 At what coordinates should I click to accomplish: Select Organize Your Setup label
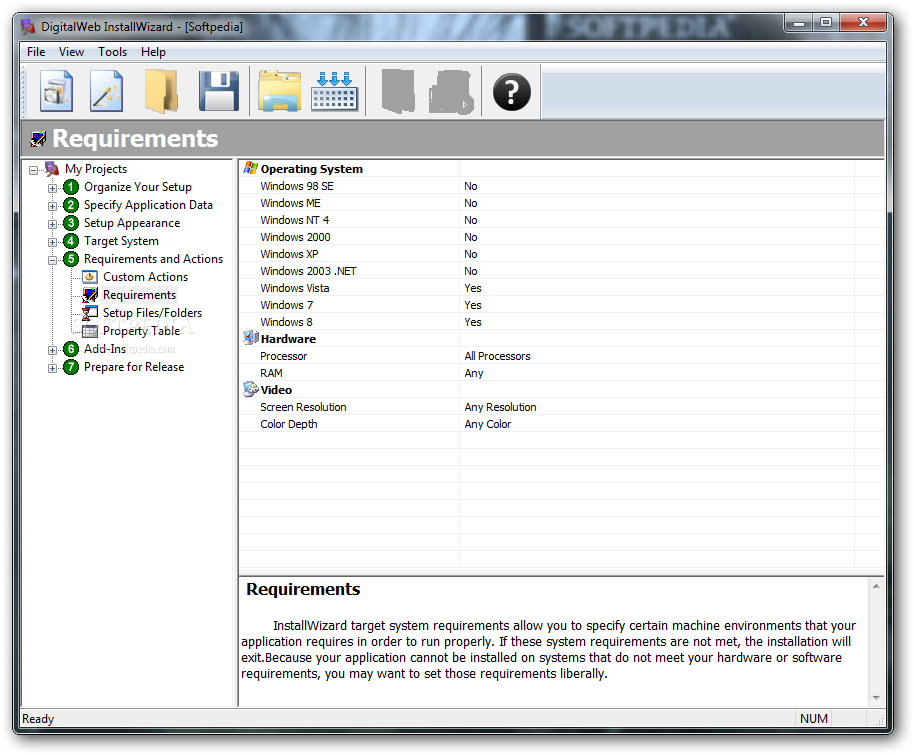tap(138, 187)
